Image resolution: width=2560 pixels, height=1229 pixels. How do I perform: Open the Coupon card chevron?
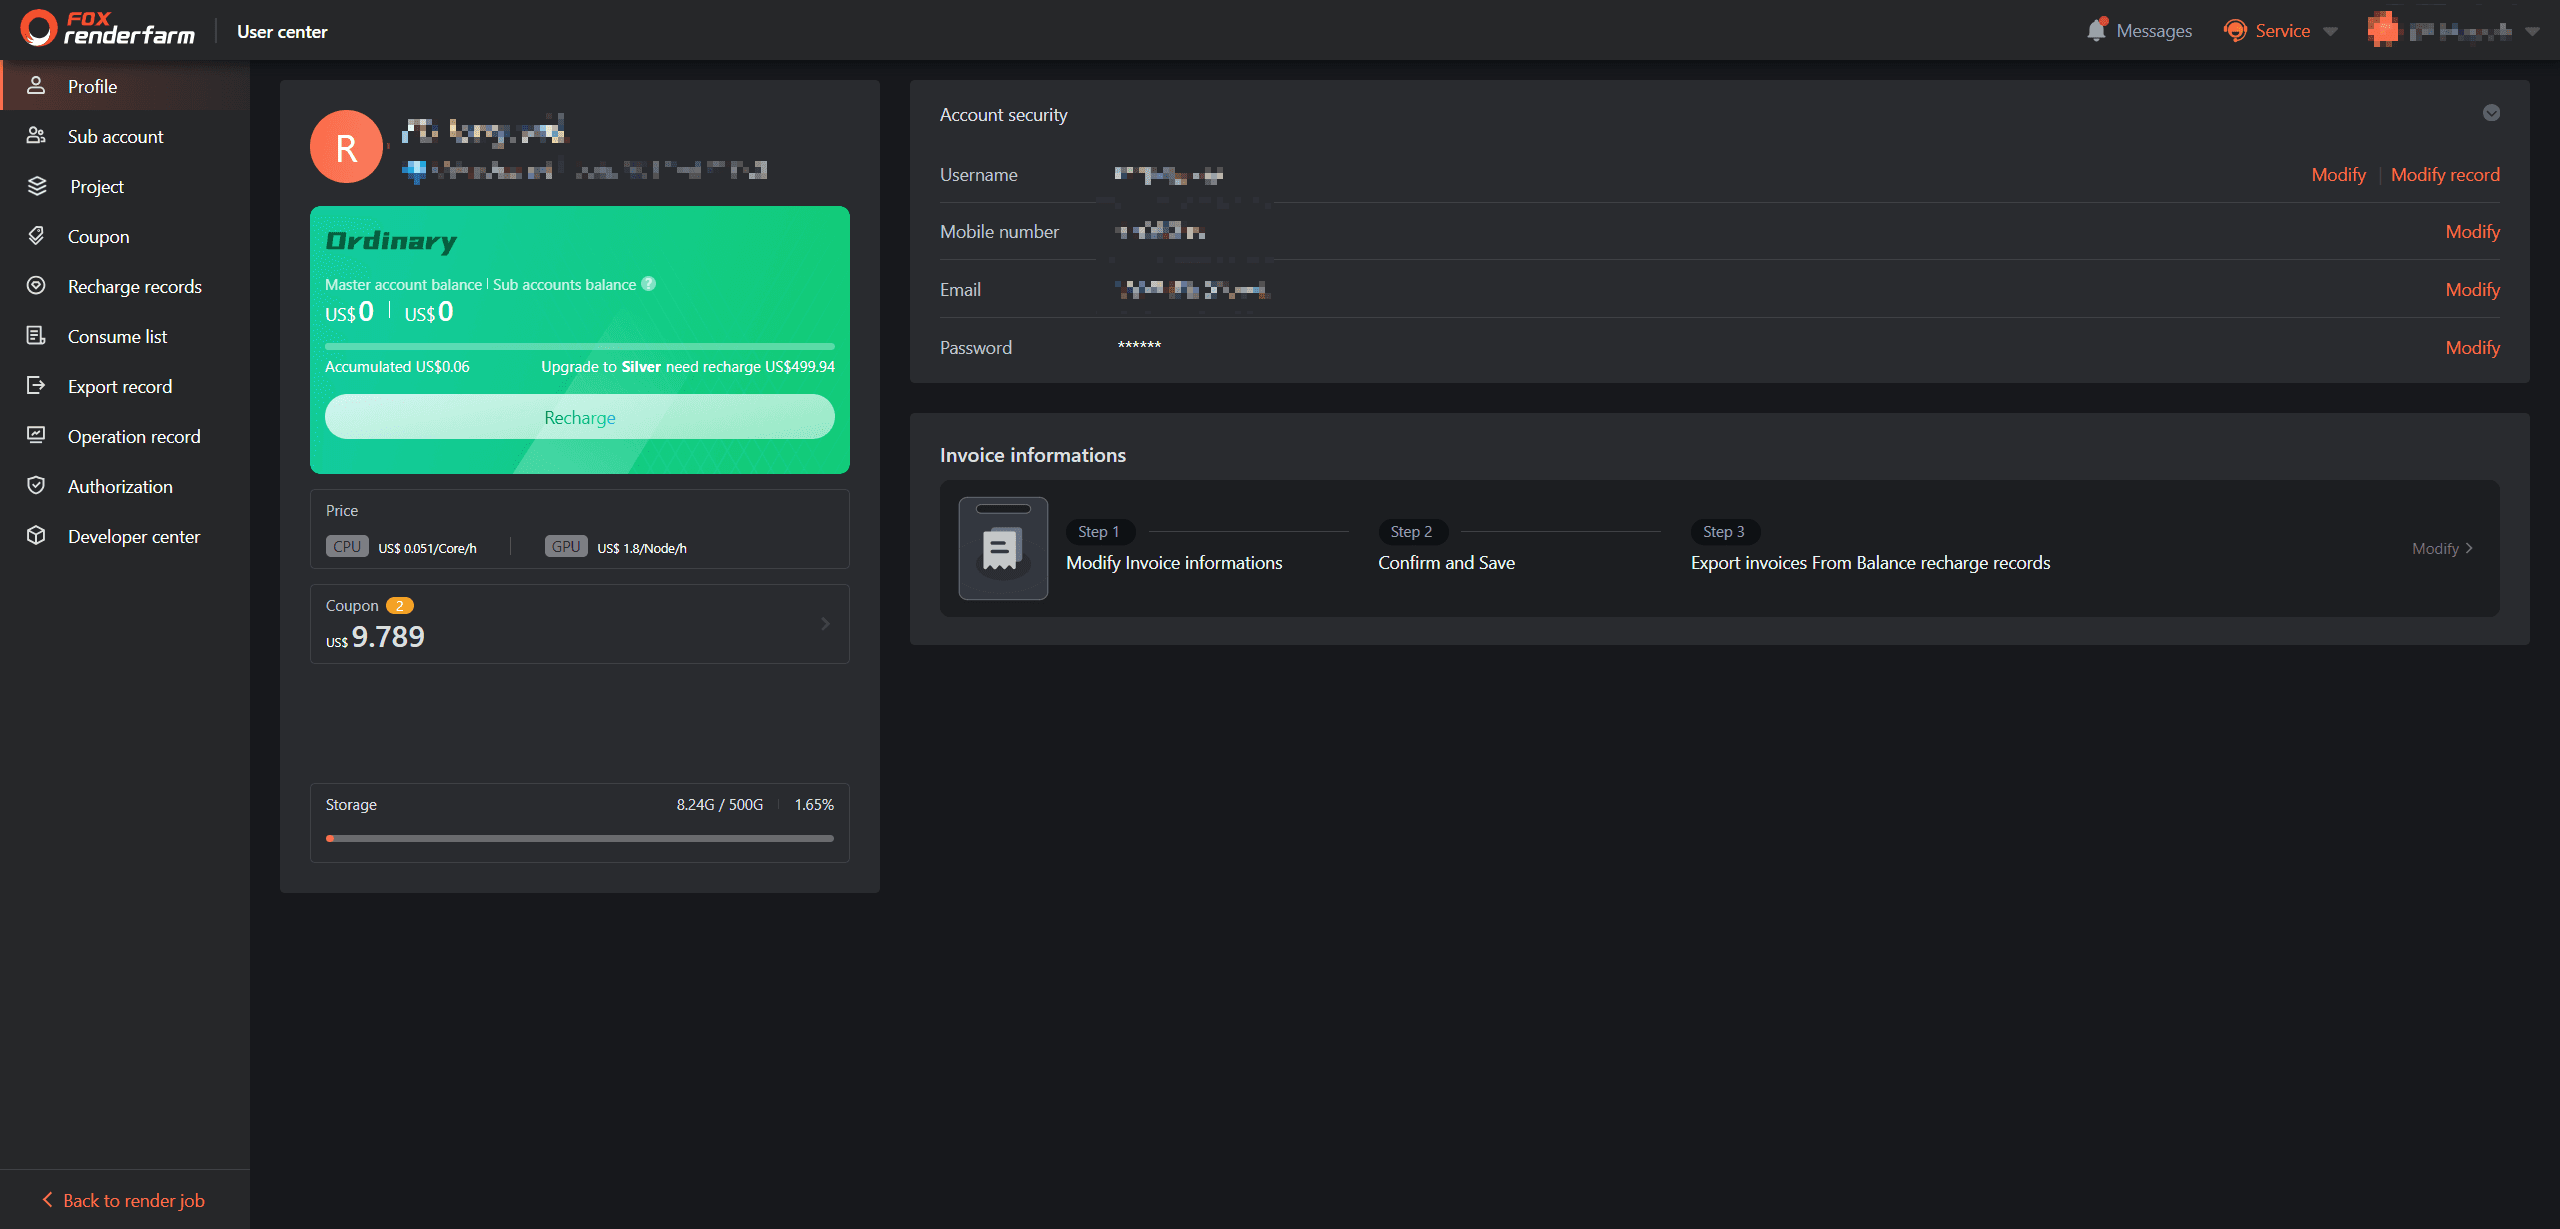point(825,624)
